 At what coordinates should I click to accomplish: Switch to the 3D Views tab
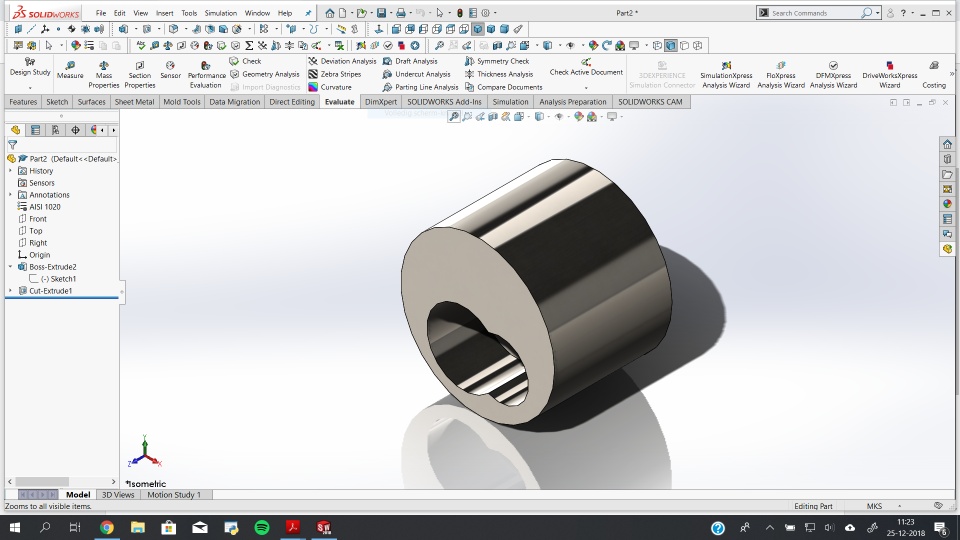[118, 495]
